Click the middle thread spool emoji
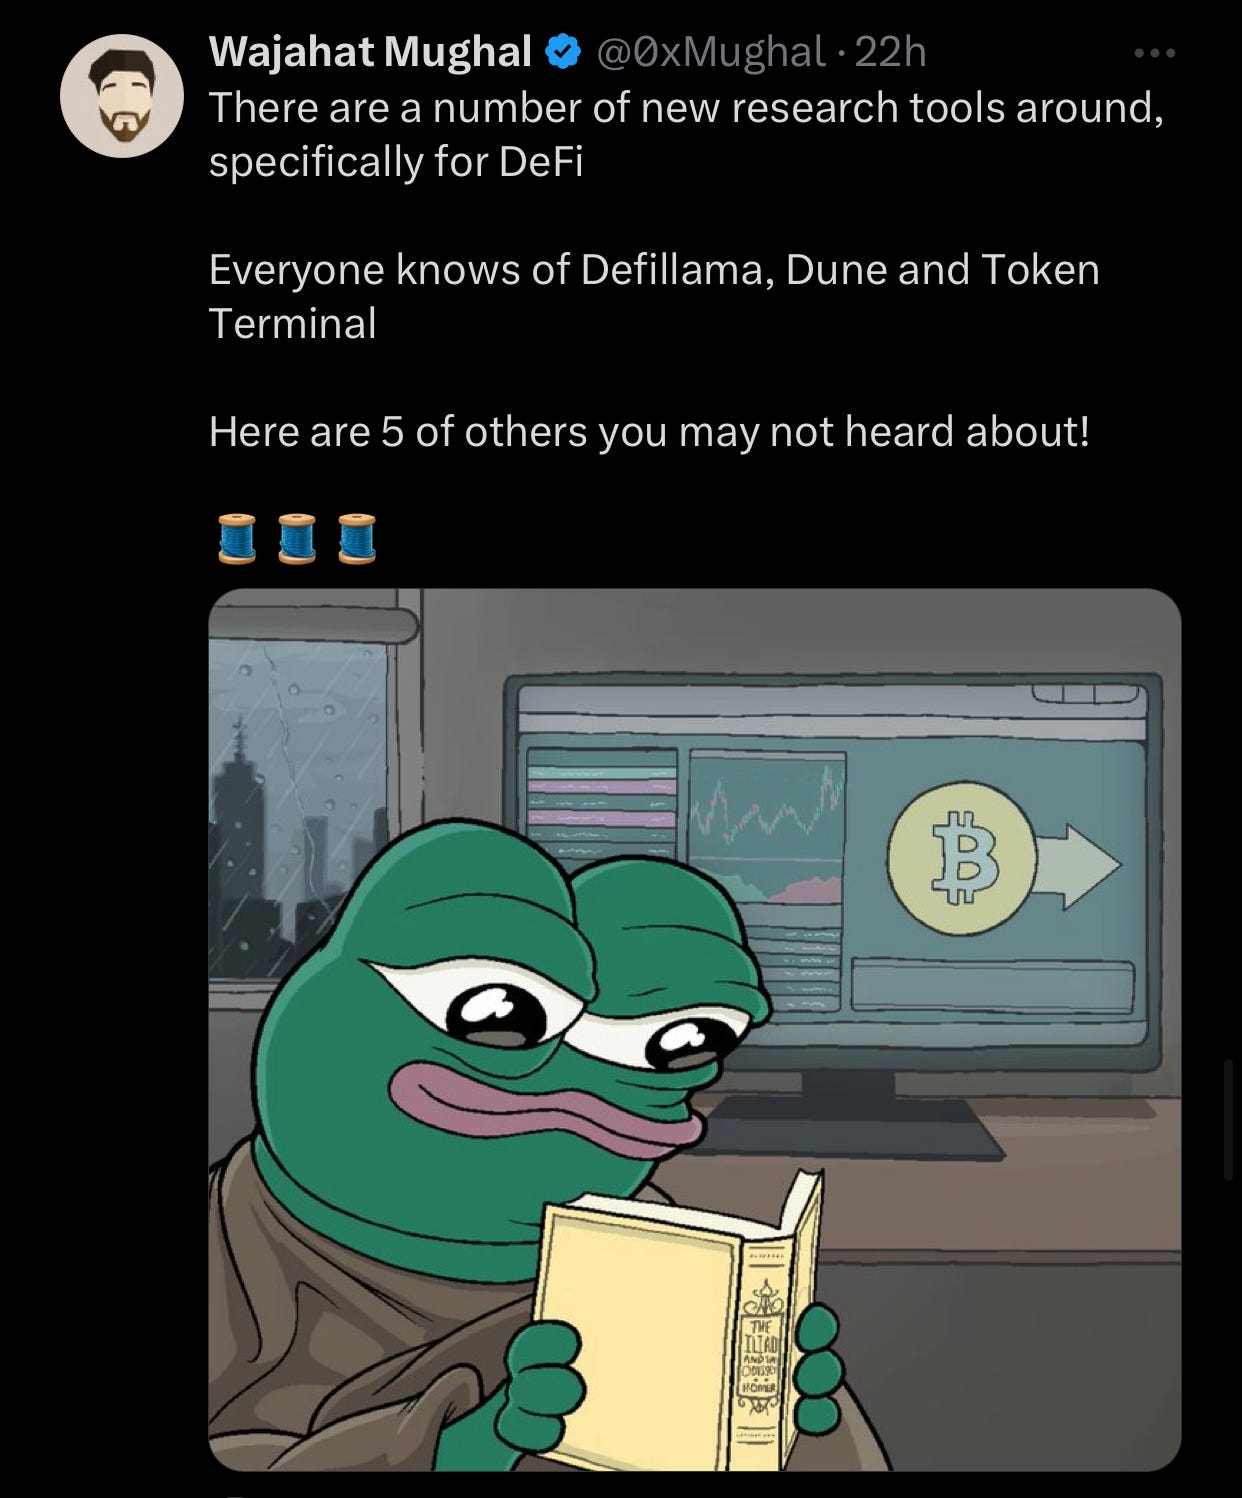The height and width of the screenshot is (1498, 1242). 297,539
